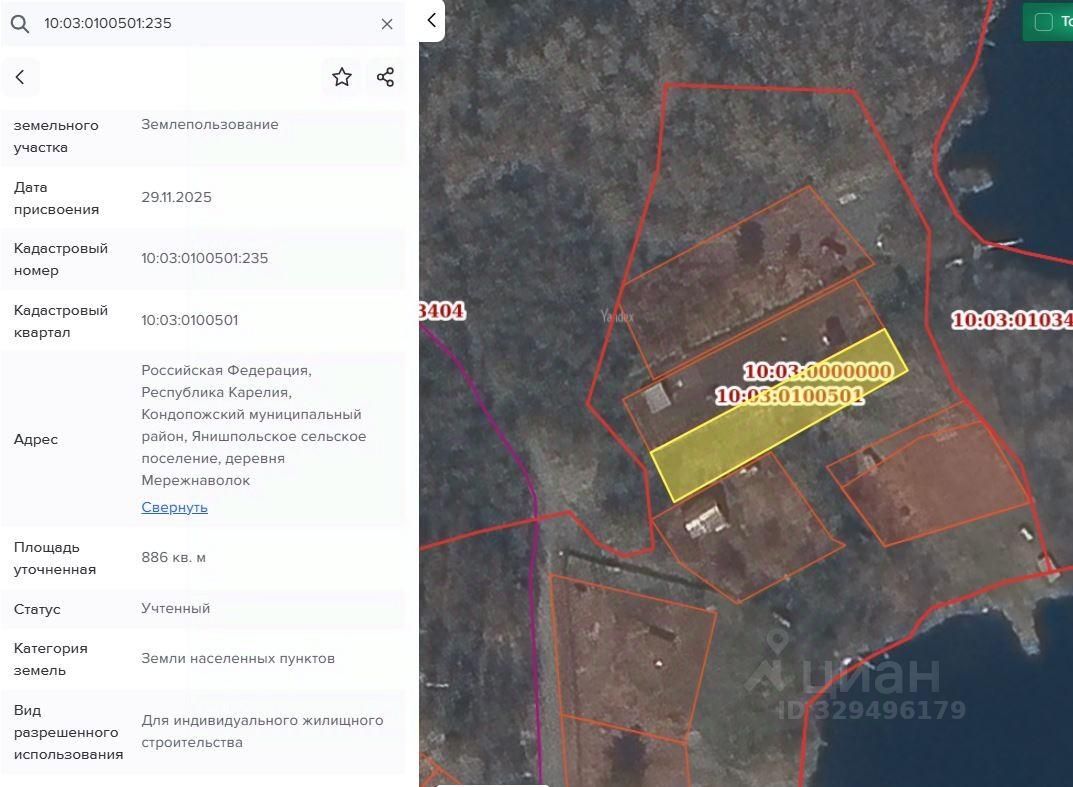Click the 10:03:0000000 map label
This screenshot has height=787, width=1073.
[818, 371]
